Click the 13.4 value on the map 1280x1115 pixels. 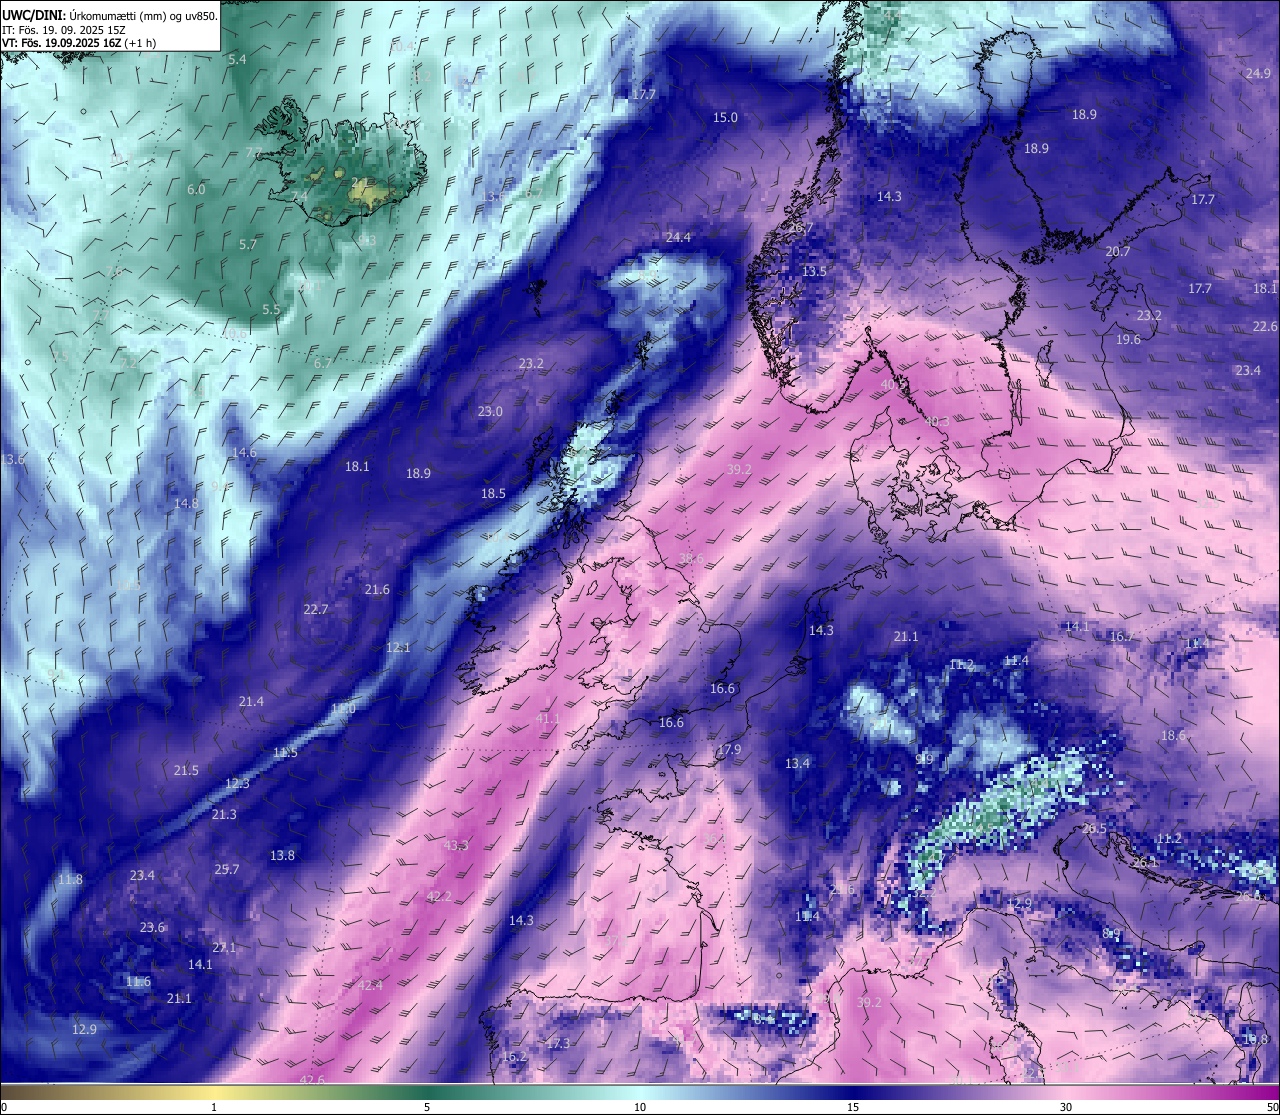pyautogui.click(x=797, y=764)
